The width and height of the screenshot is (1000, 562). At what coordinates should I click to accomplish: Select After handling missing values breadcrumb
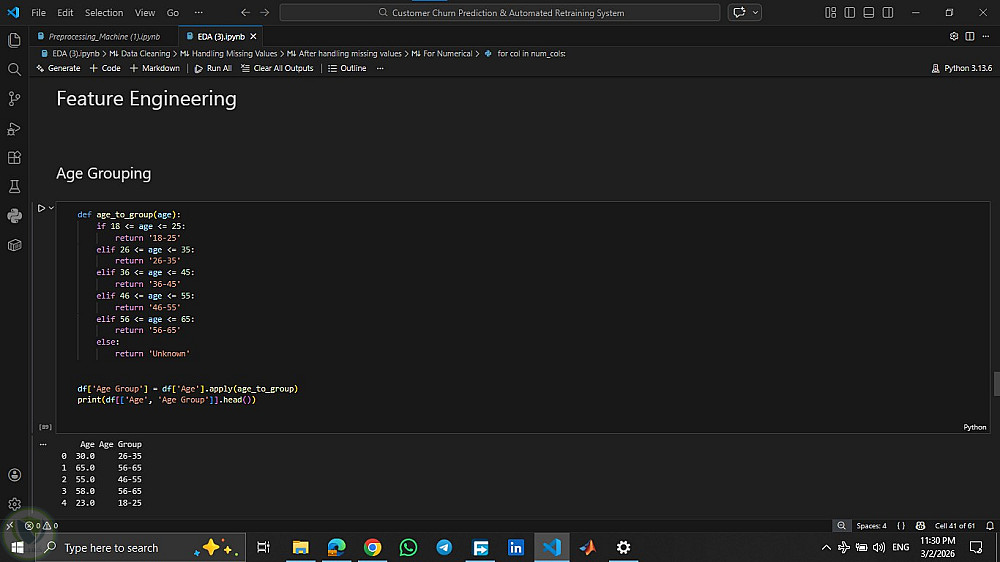(344, 54)
